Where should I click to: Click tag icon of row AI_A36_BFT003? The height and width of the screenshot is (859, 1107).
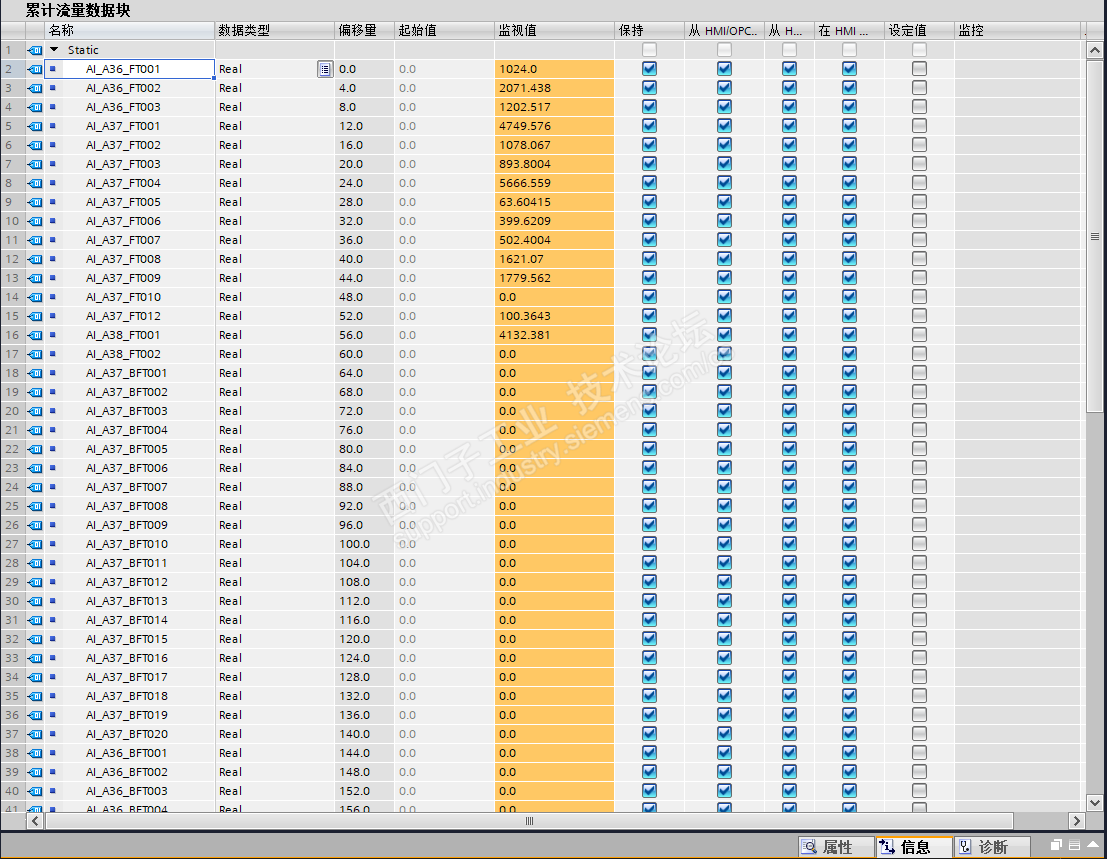pos(35,791)
